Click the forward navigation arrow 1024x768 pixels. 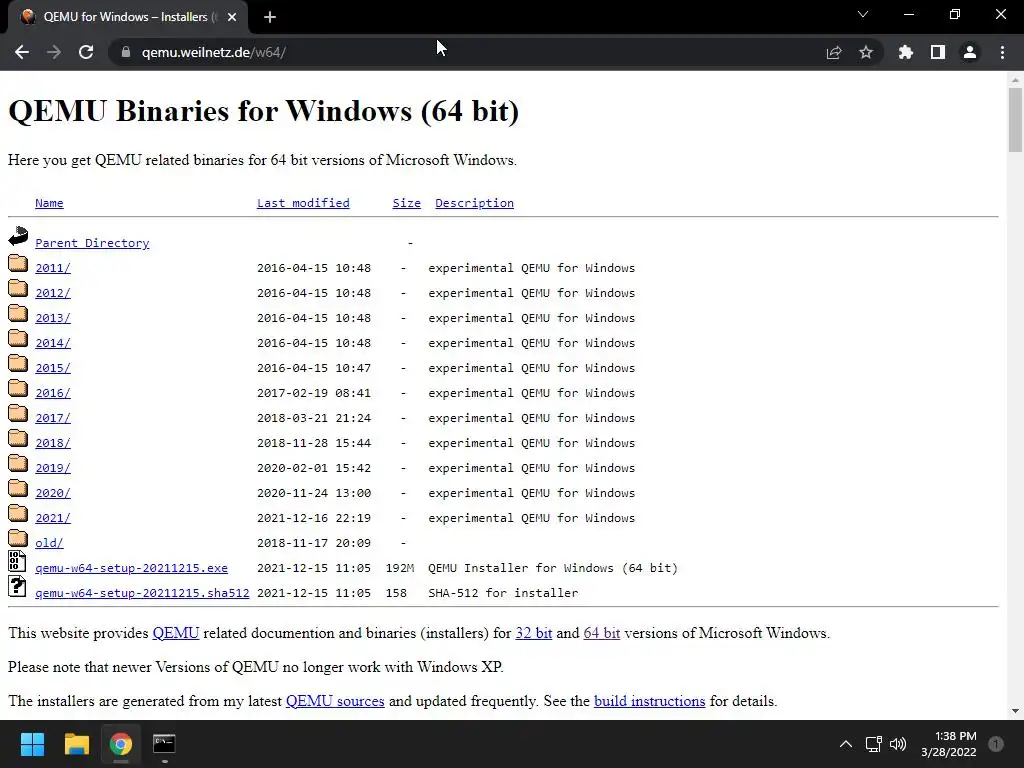(54, 52)
